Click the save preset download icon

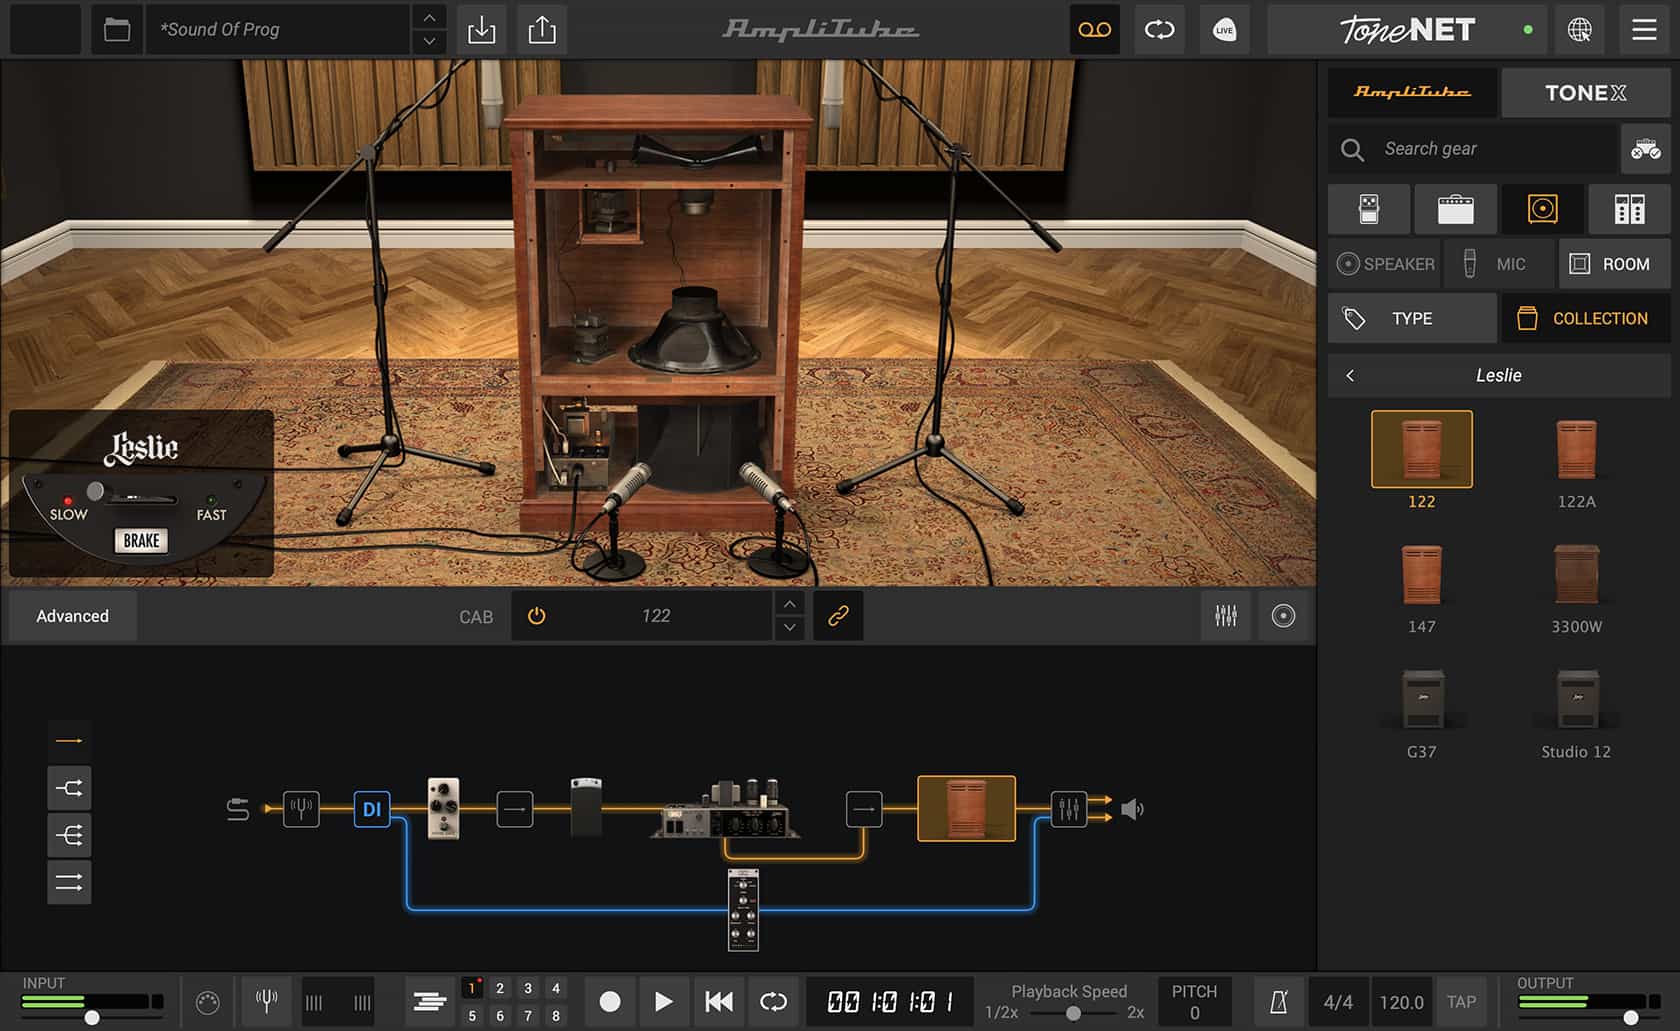[x=481, y=30]
